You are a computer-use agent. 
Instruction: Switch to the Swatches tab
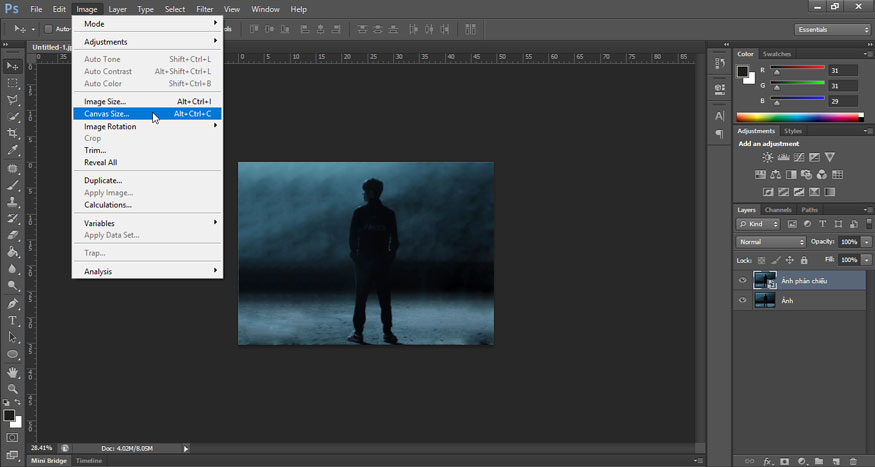777,54
